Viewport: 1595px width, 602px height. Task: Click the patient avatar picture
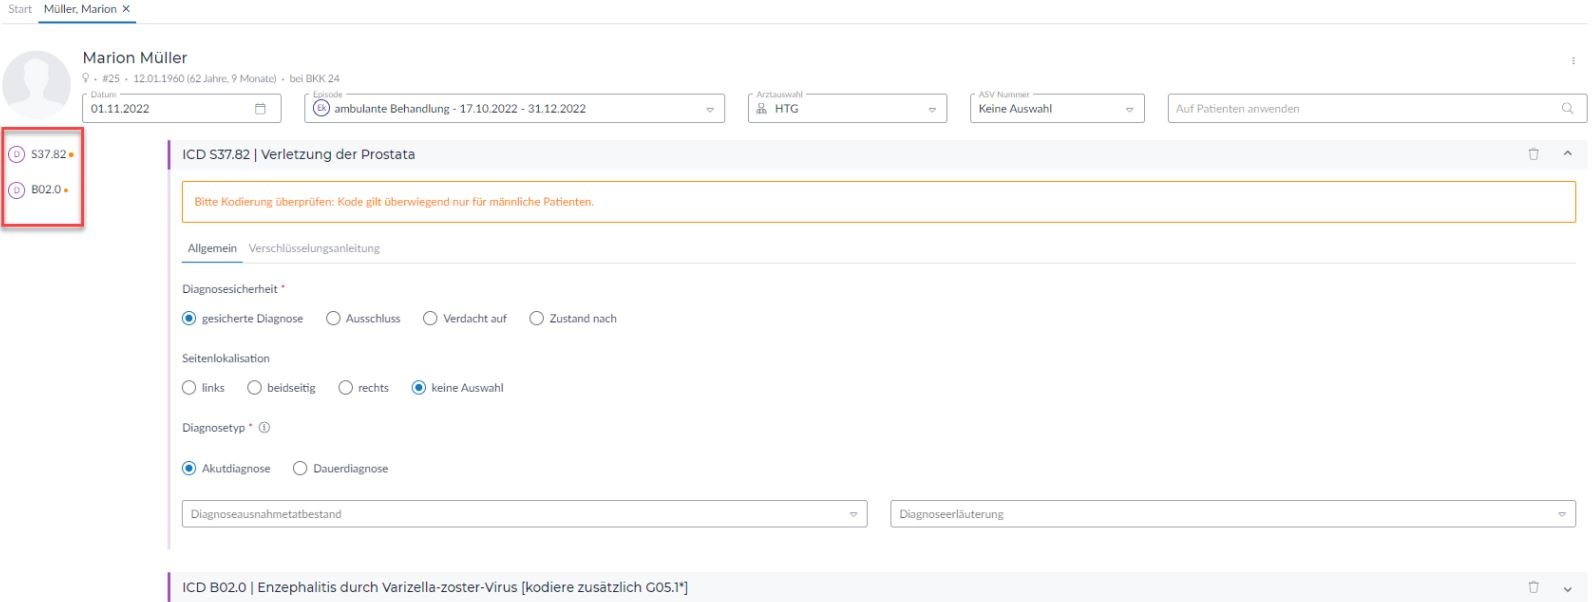click(x=37, y=84)
